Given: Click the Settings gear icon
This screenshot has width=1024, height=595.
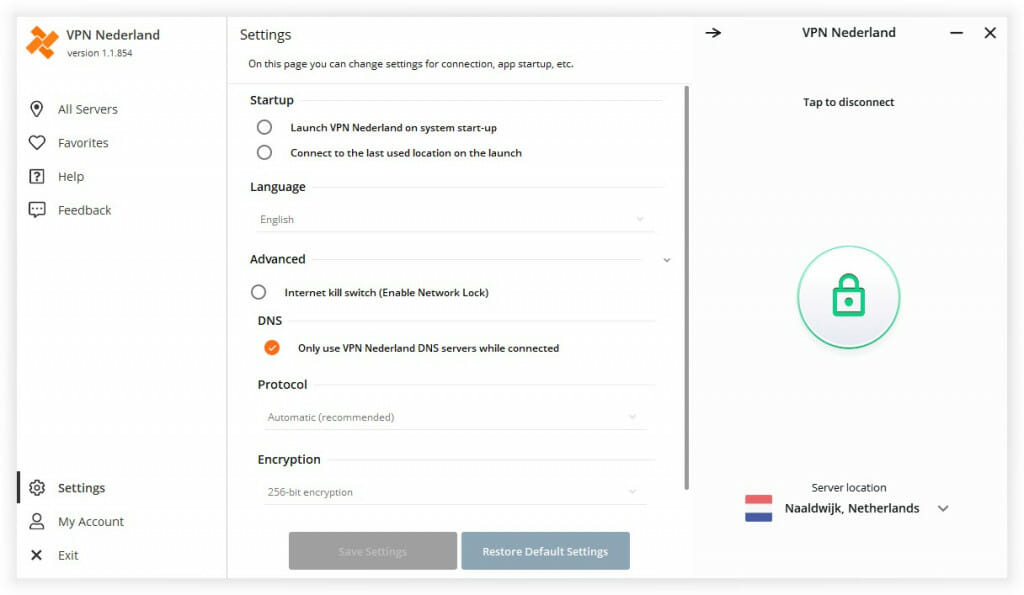Looking at the screenshot, I should [x=36, y=487].
